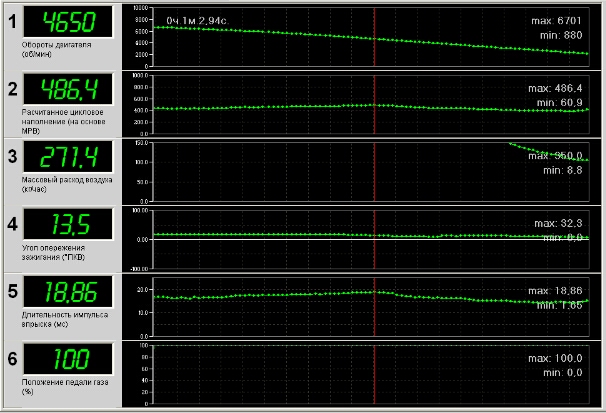Click the red time cursor in RPM graph
This screenshot has height=413, width=606.
(x=374, y=37)
